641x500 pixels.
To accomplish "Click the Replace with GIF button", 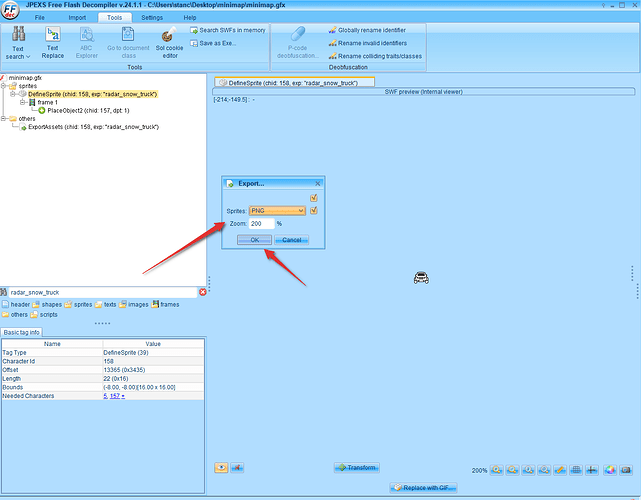I will coord(425,488).
